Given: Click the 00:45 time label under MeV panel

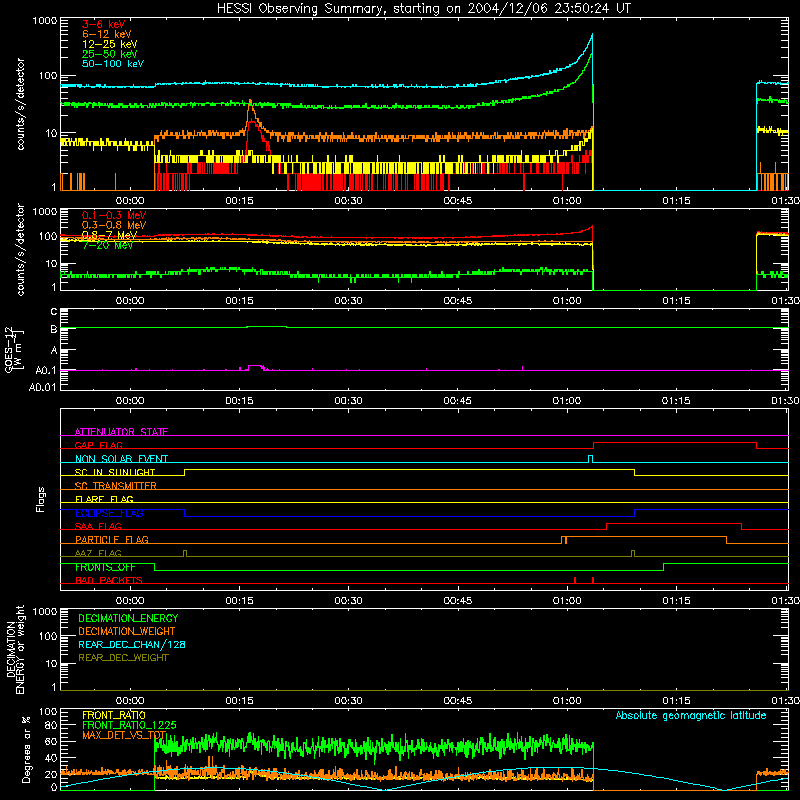Looking at the screenshot, I should point(458,301).
